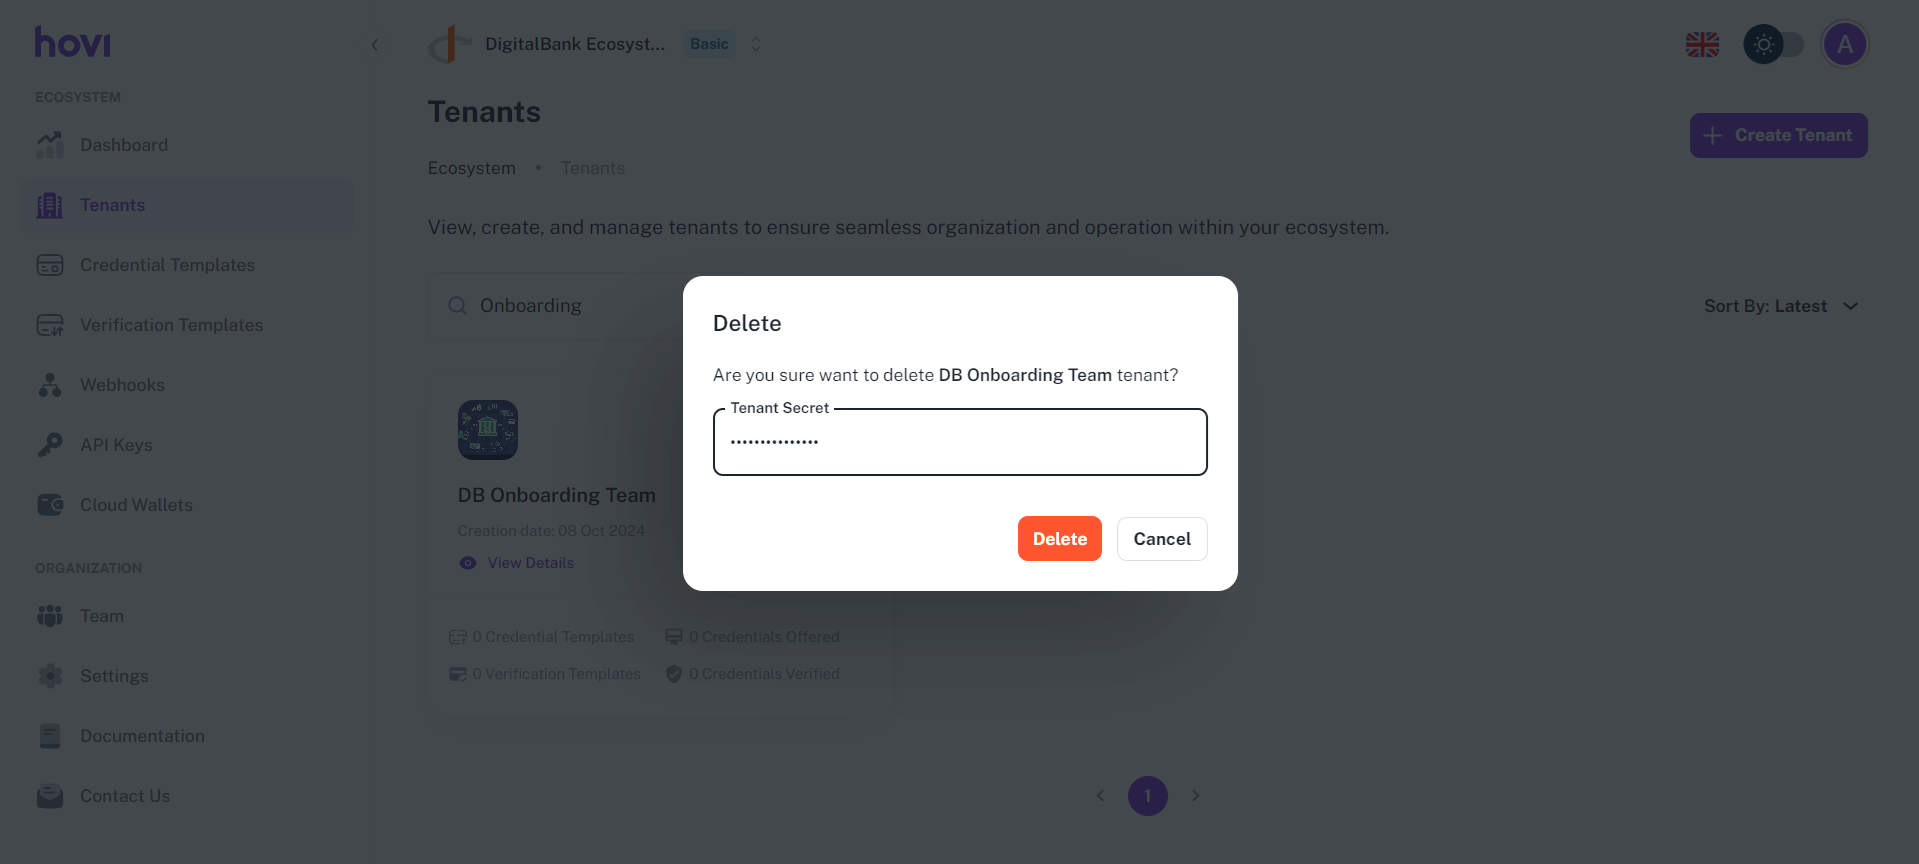The height and width of the screenshot is (864, 1919).
Task: Open language selector UK flag icon
Action: [x=1702, y=44]
